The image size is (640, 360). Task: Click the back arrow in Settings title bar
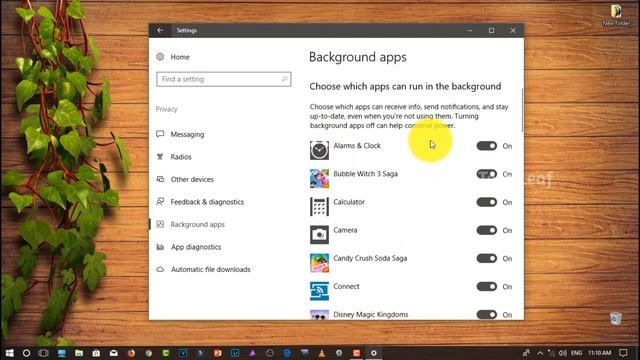click(x=160, y=30)
